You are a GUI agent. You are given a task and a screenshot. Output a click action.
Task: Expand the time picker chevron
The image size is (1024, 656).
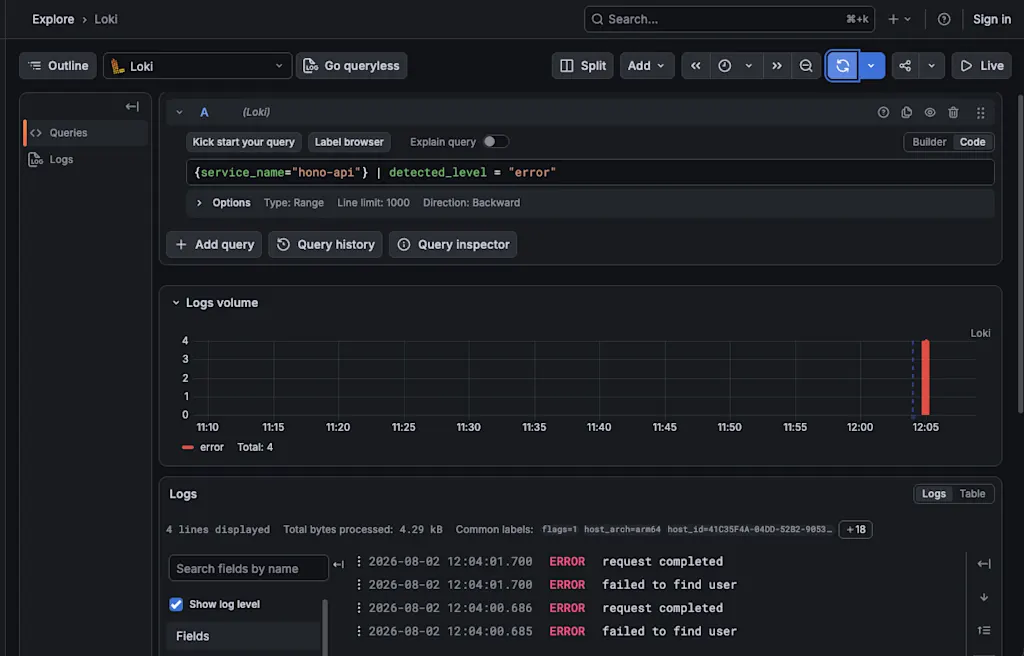[748, 65]
